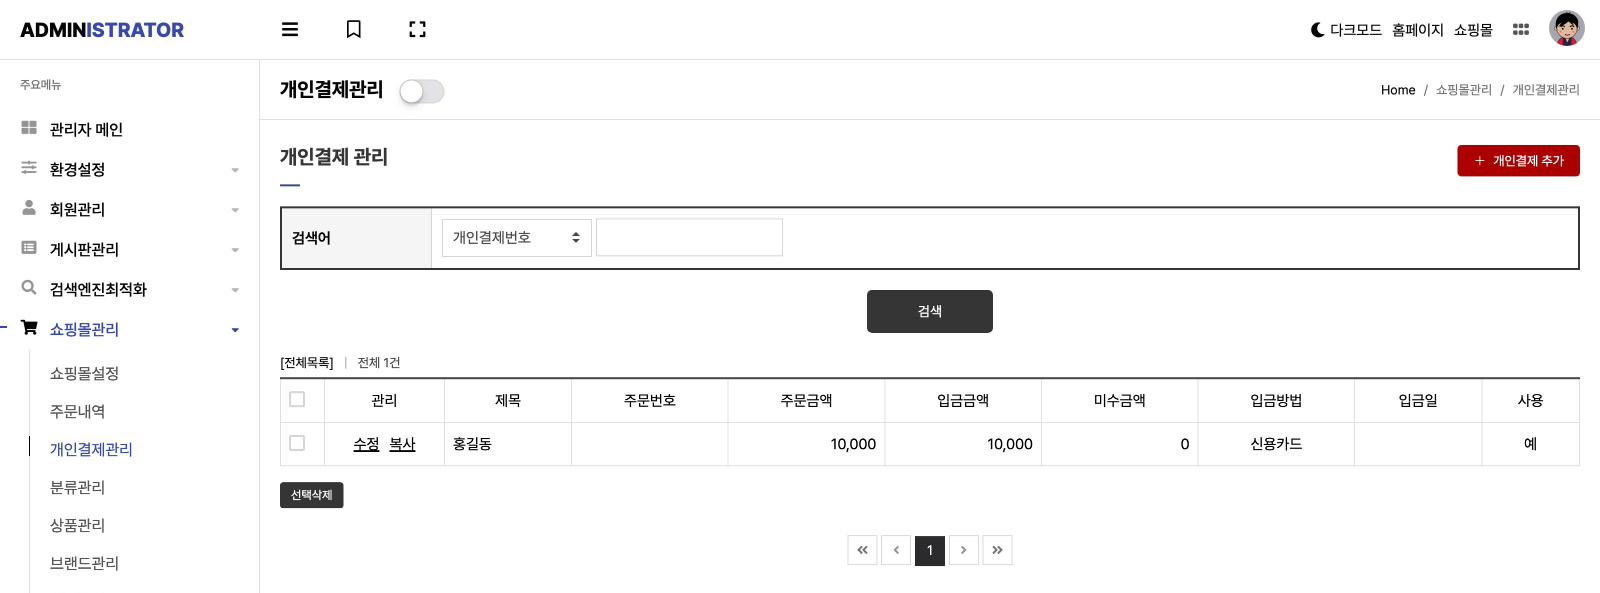Expand the 회원관리 sidebar menu
This screenshot has height=593, width=1600.
130,209
